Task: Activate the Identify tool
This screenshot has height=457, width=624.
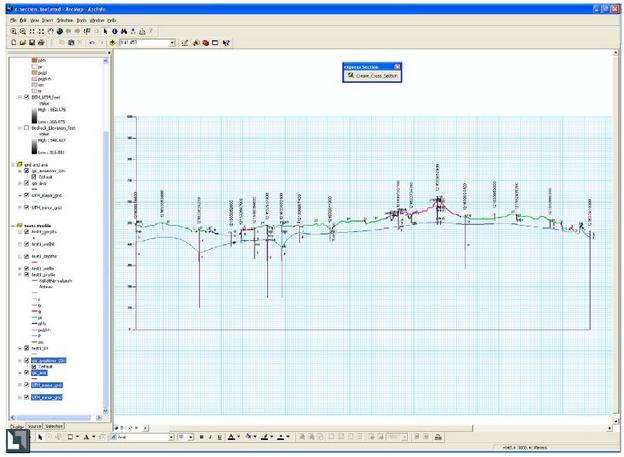Action: pyautogui.click(x=115, y=31)
